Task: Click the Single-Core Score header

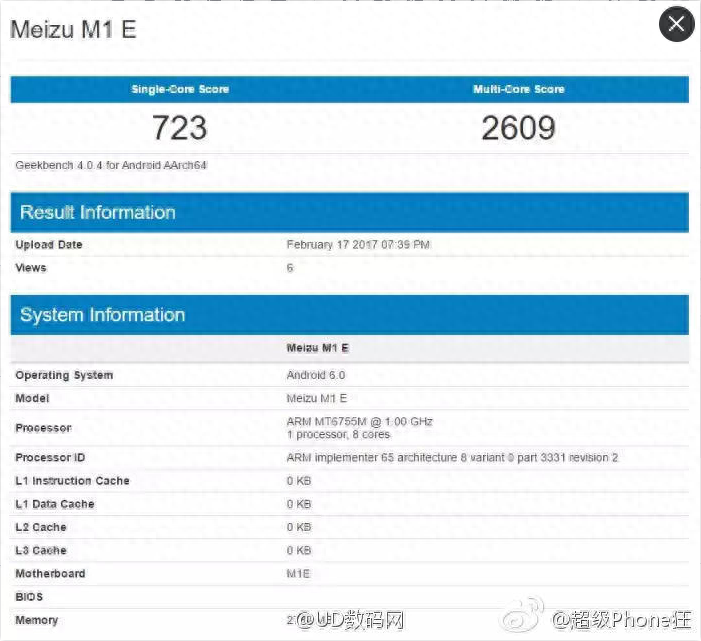Action: [180, 89]
